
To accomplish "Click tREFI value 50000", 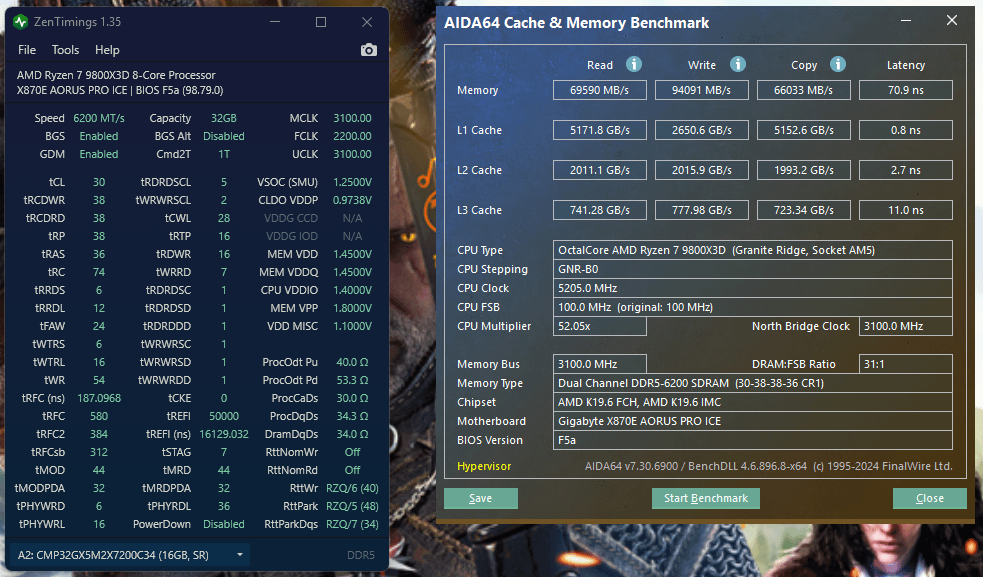I will tap(224, 416).
